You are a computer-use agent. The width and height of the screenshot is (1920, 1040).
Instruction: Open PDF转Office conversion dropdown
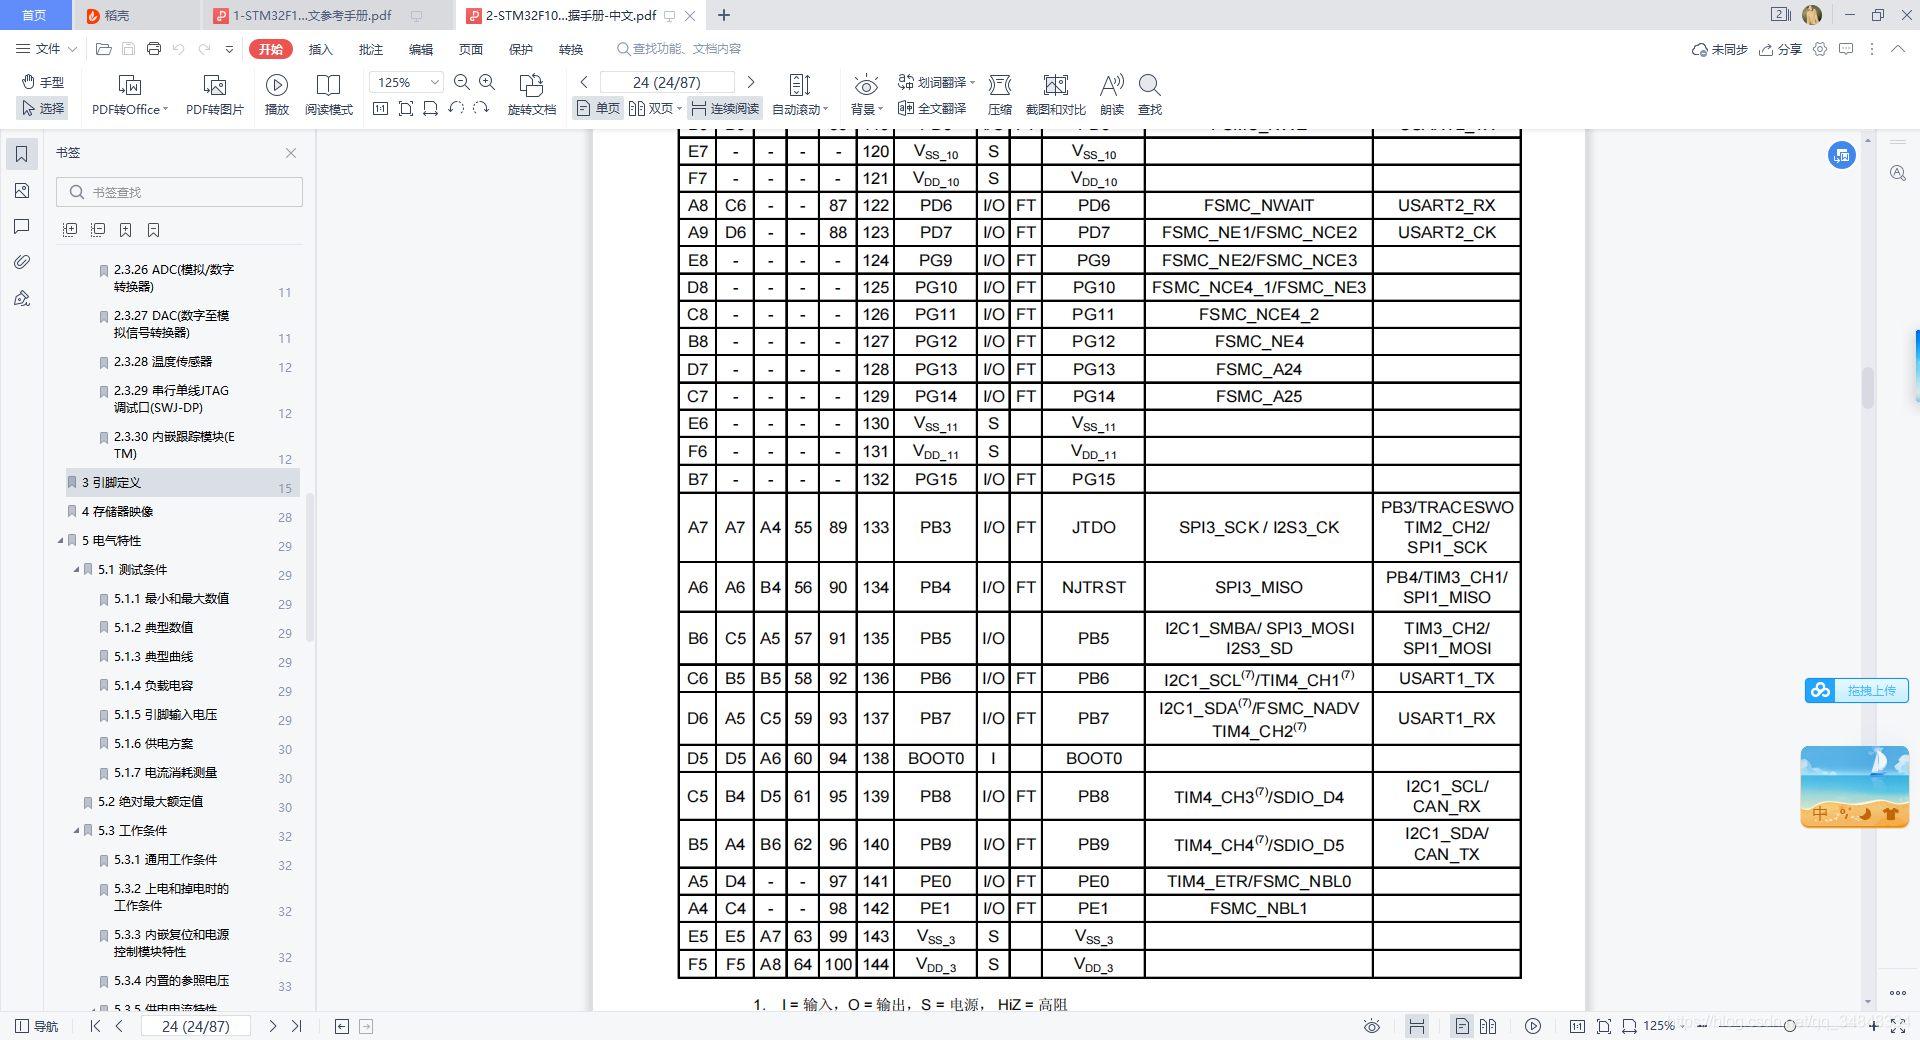[130, 95]
